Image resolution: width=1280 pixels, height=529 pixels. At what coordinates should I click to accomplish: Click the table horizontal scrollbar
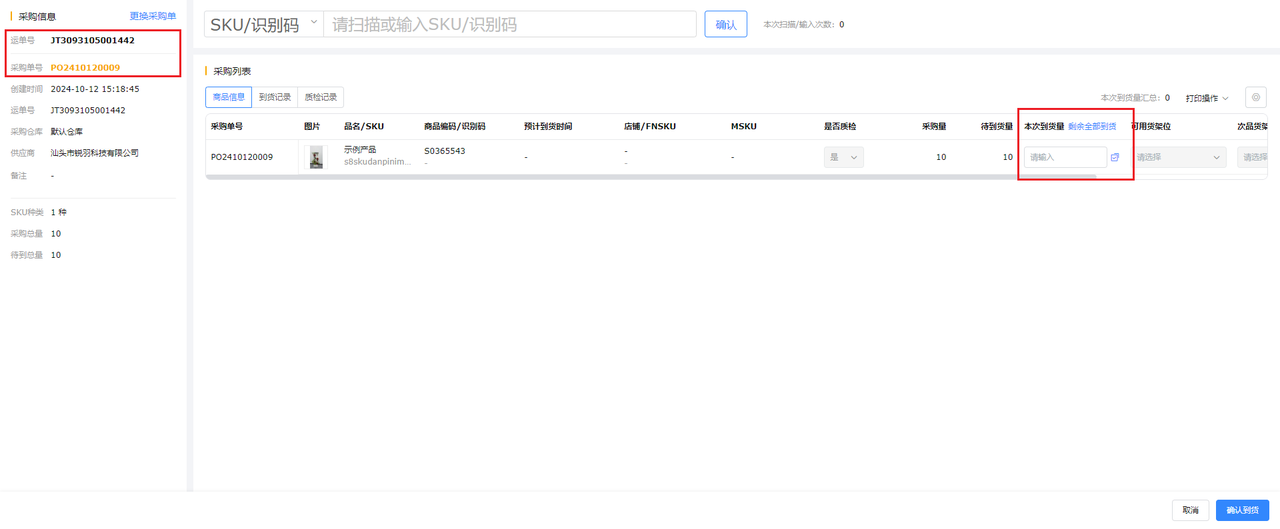pos(650,177)
